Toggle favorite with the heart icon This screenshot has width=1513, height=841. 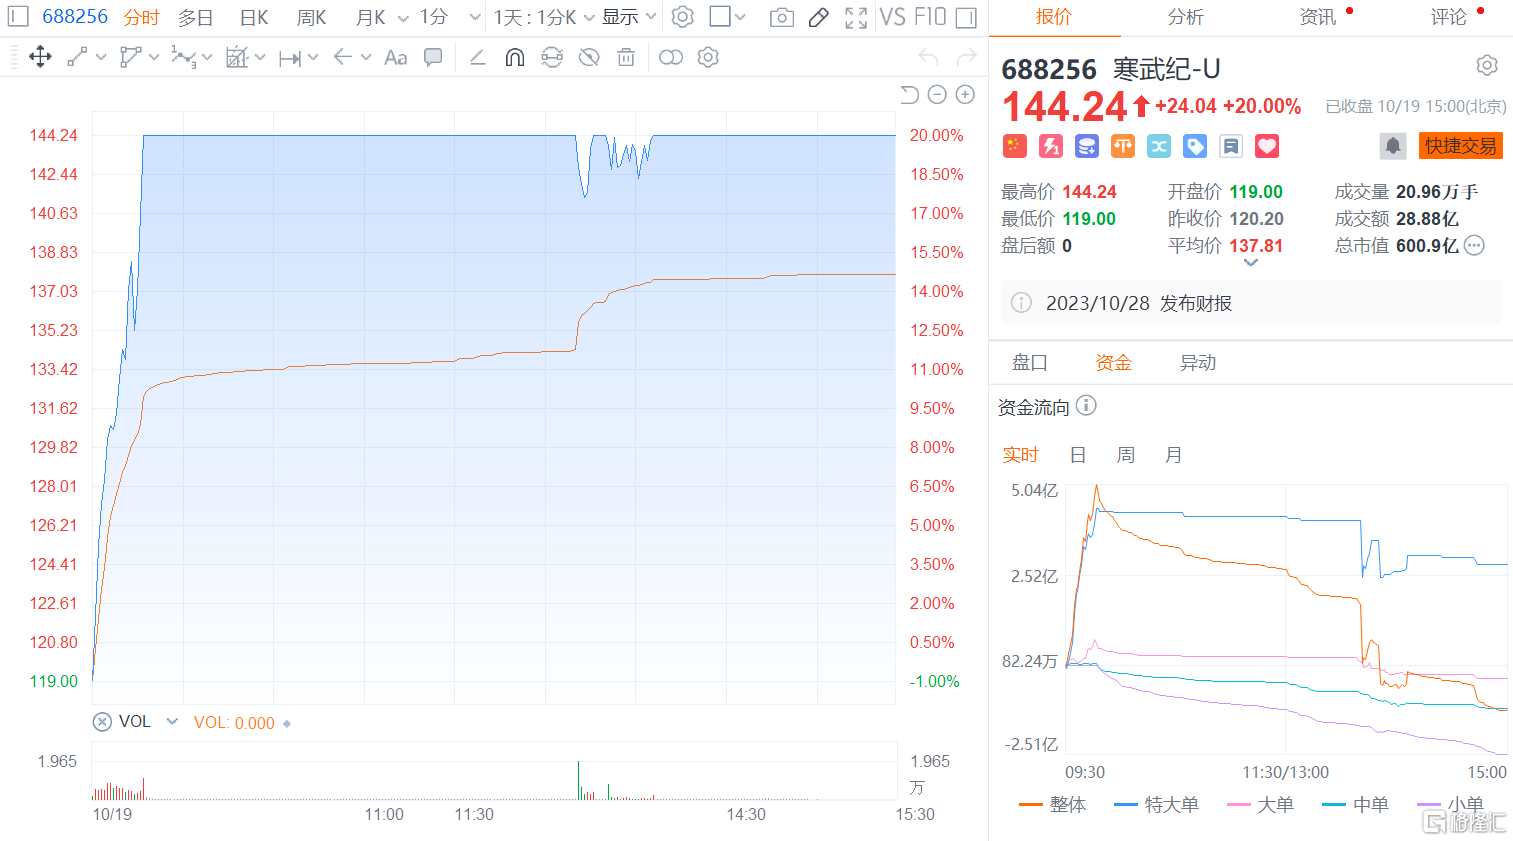click(x=1267, y=146)
